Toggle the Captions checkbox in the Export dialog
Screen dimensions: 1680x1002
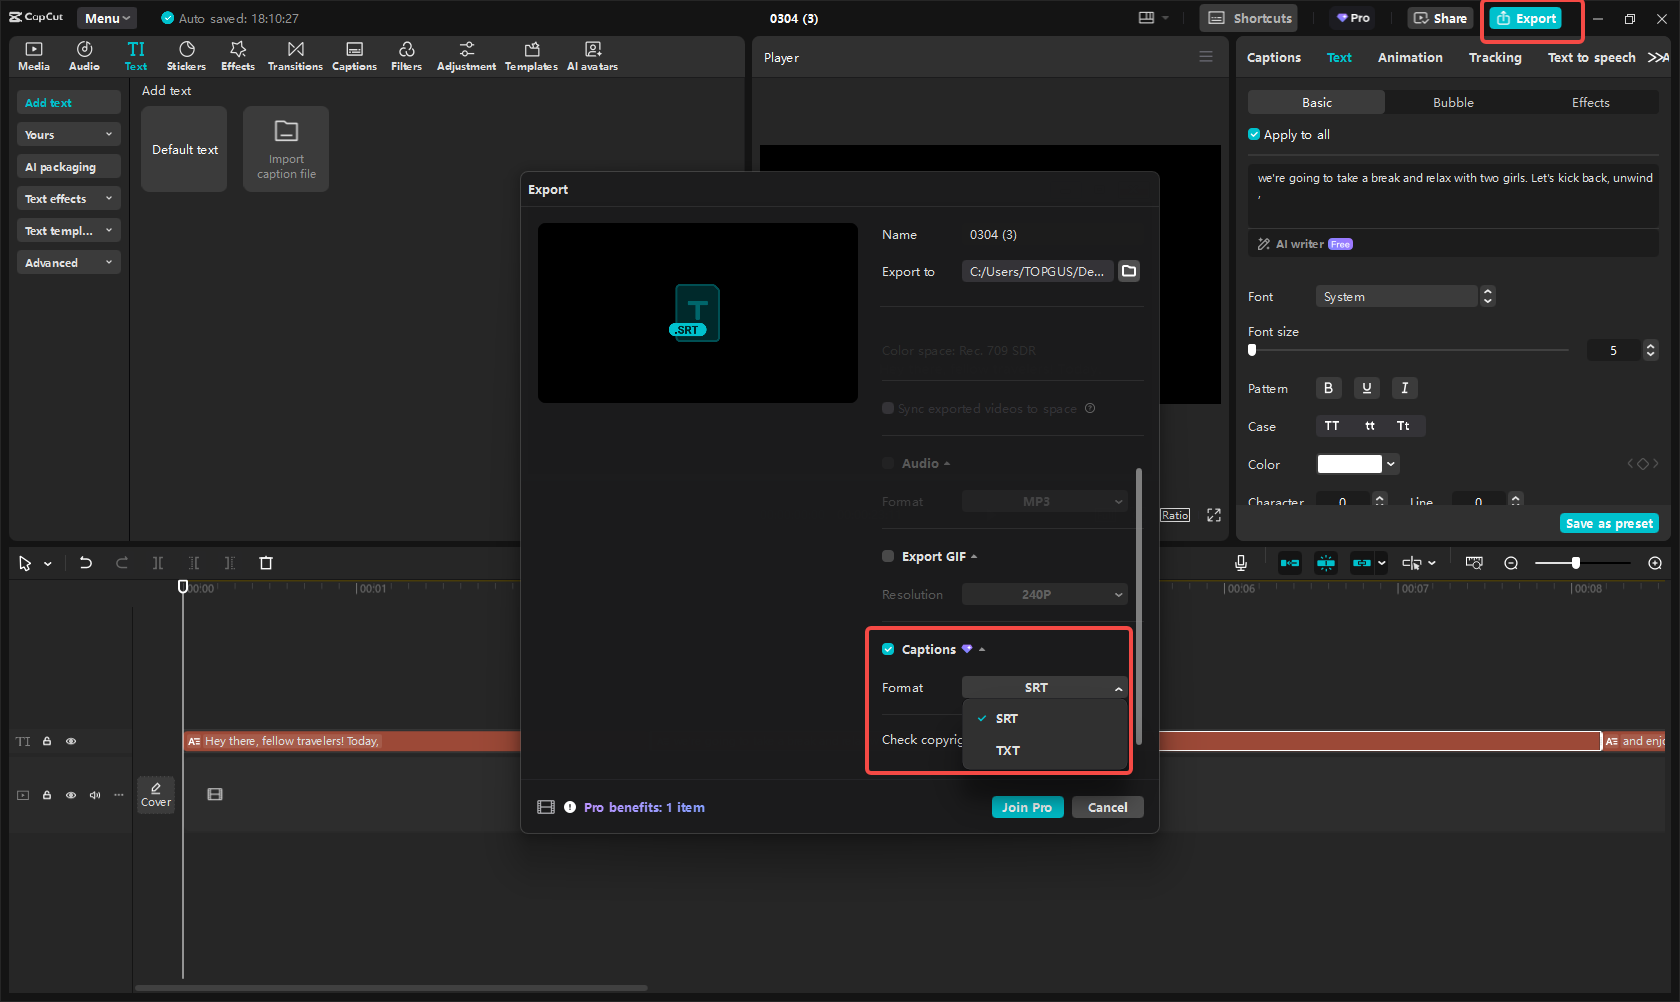888,649
